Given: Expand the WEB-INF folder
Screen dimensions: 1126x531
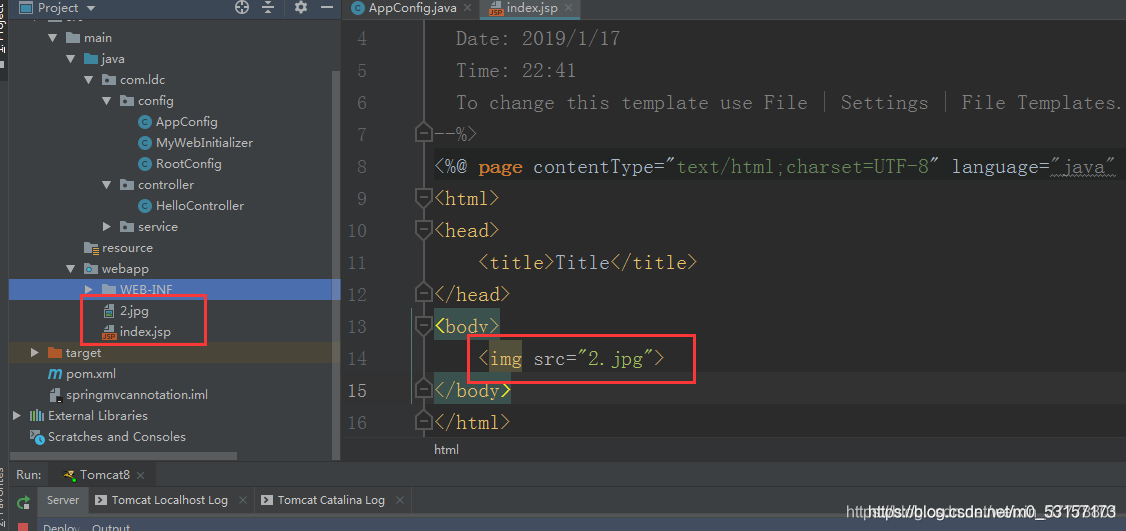Looking at the screenshot, I should click(x=88, y=290).
